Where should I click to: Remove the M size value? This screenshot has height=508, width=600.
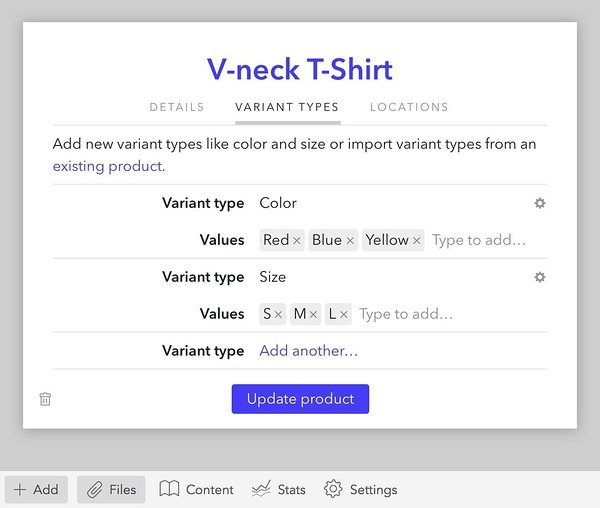tap(313, 314)
